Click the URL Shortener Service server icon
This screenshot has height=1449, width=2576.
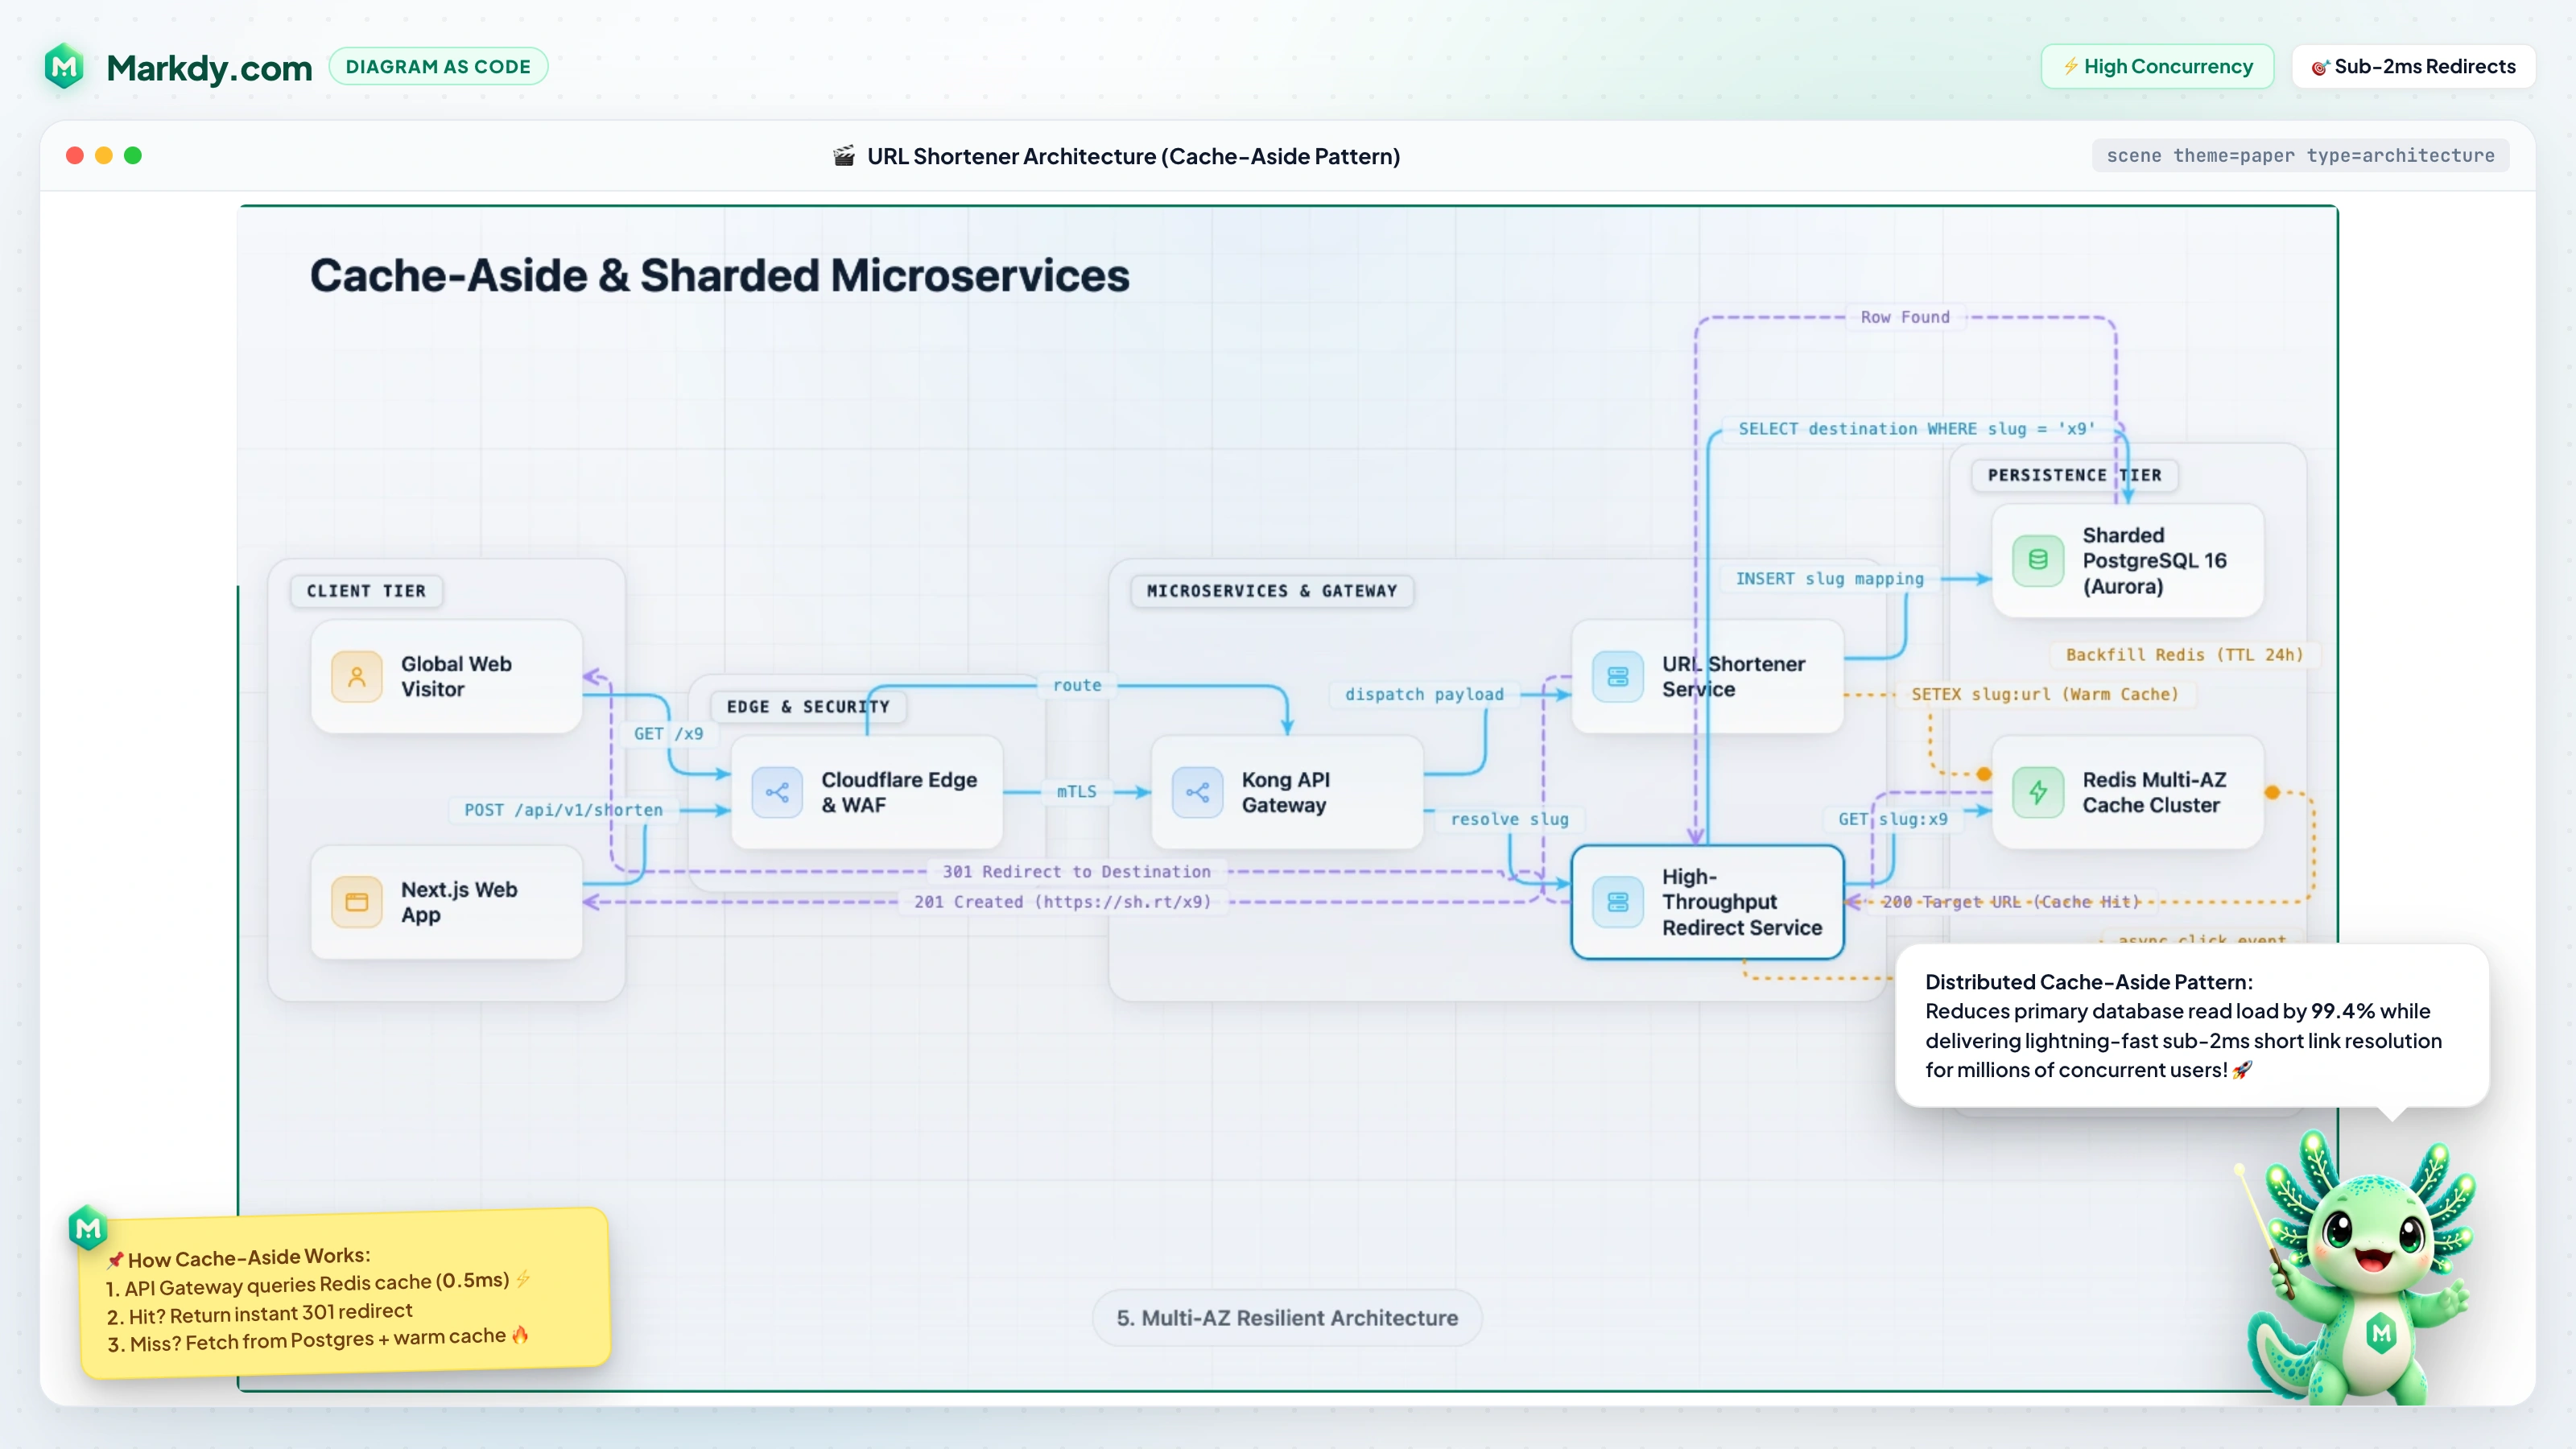pos(1617,677)
